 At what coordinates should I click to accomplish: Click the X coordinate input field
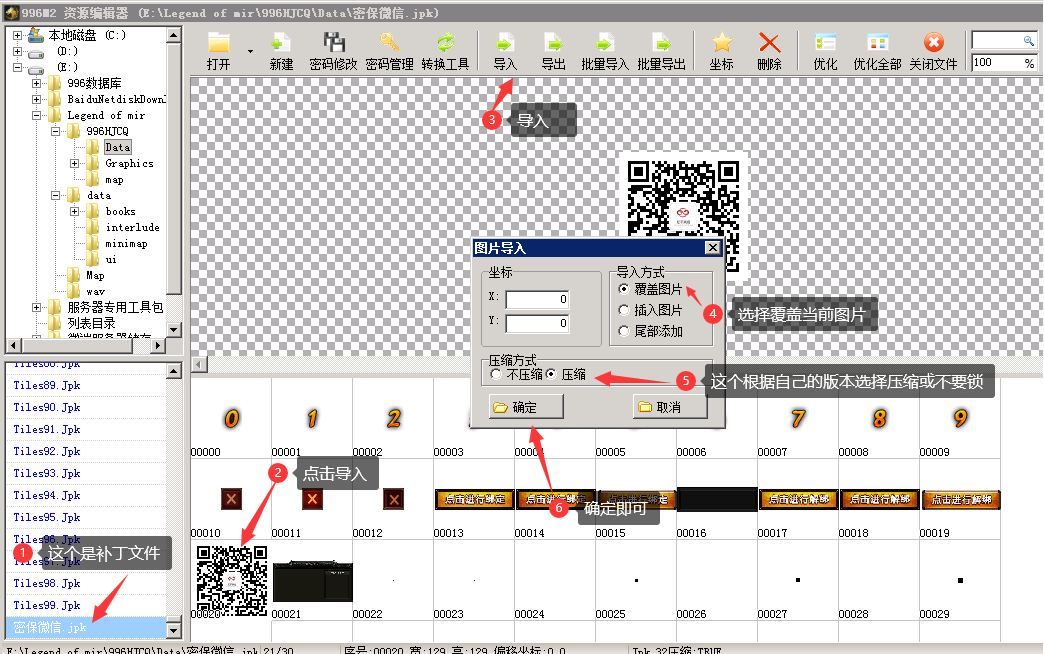537,299
